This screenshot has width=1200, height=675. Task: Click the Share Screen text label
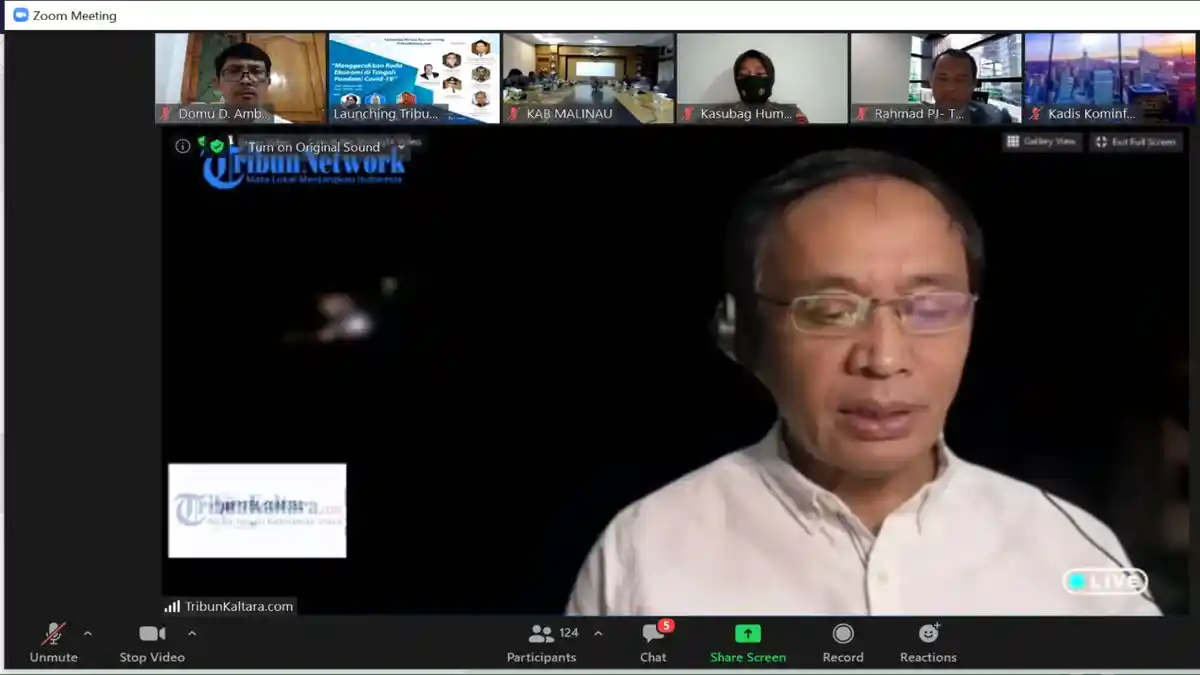(x=748, y=657)
